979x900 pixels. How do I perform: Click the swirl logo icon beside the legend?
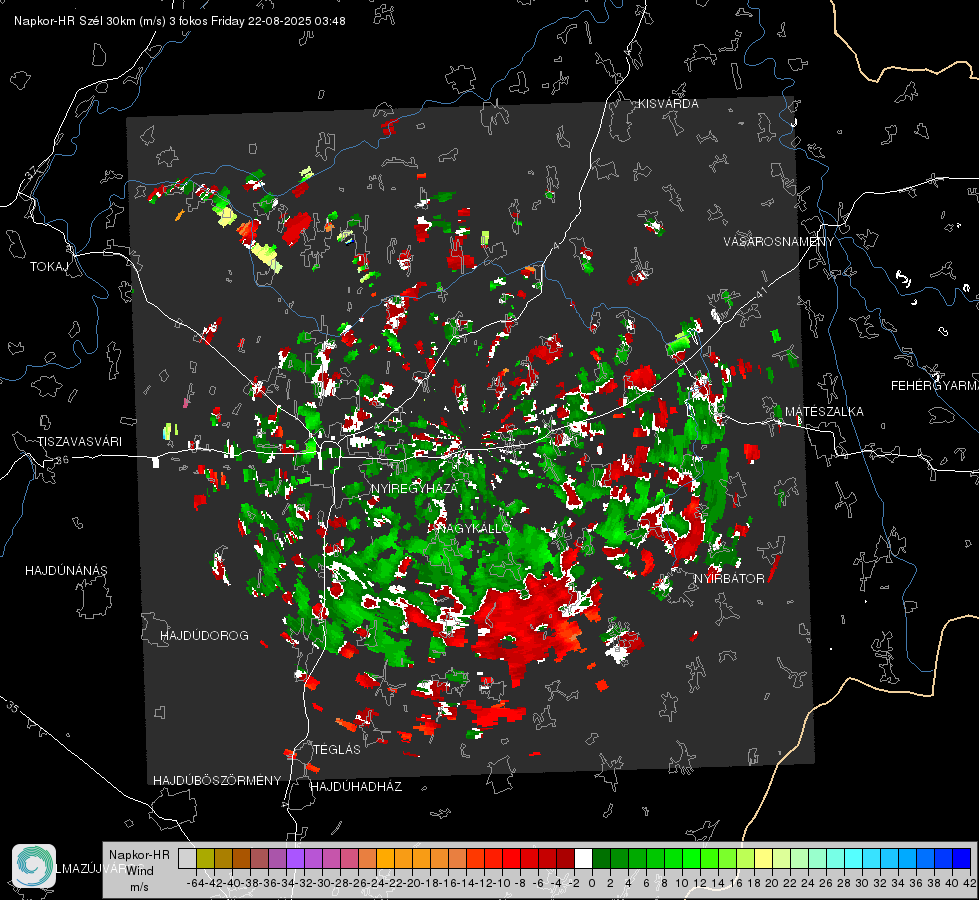[34, 866]
